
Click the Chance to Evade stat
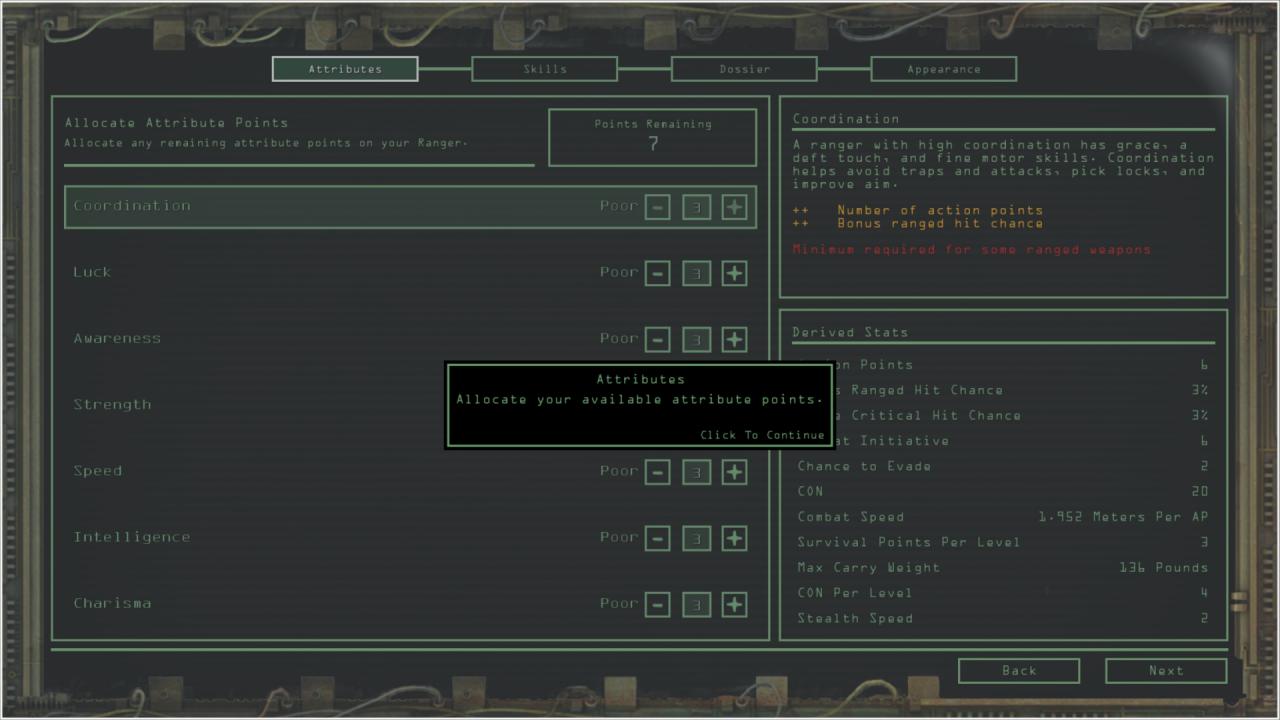[x=1002, y=466]
